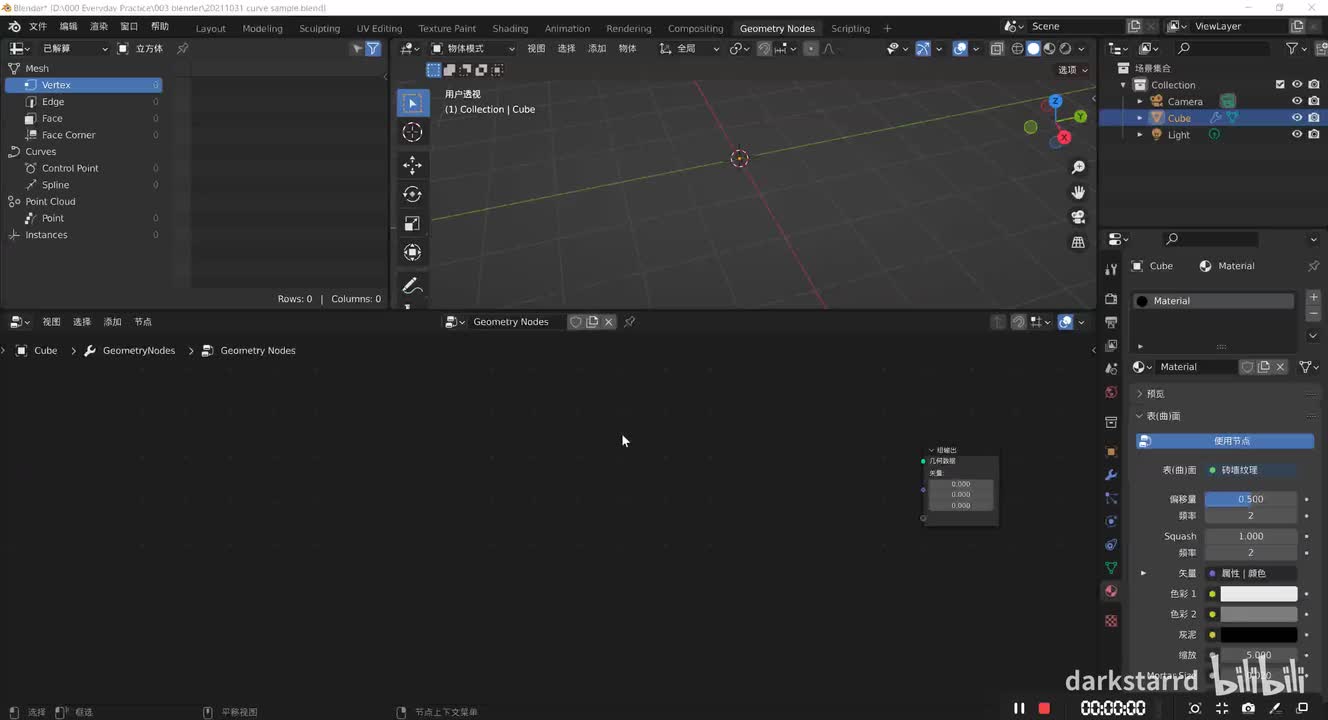Screen dimensions: 1328x720
Task: Click the pin icon in properties header
Action: click(x=1313, y=266)
